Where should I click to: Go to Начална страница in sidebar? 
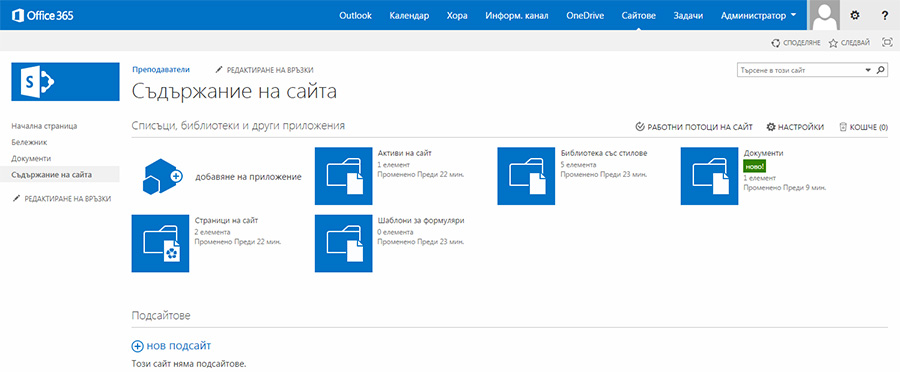[44, 126]
